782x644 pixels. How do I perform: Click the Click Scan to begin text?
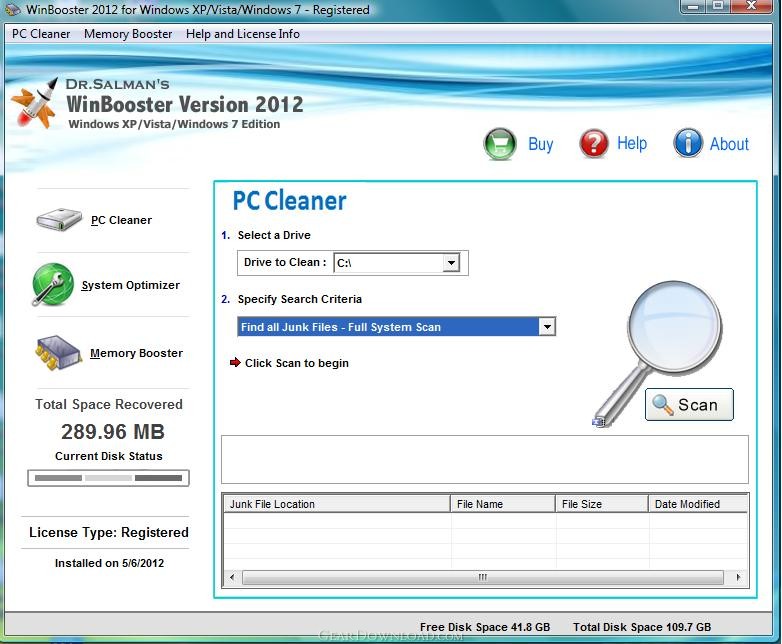pos(297,363)
